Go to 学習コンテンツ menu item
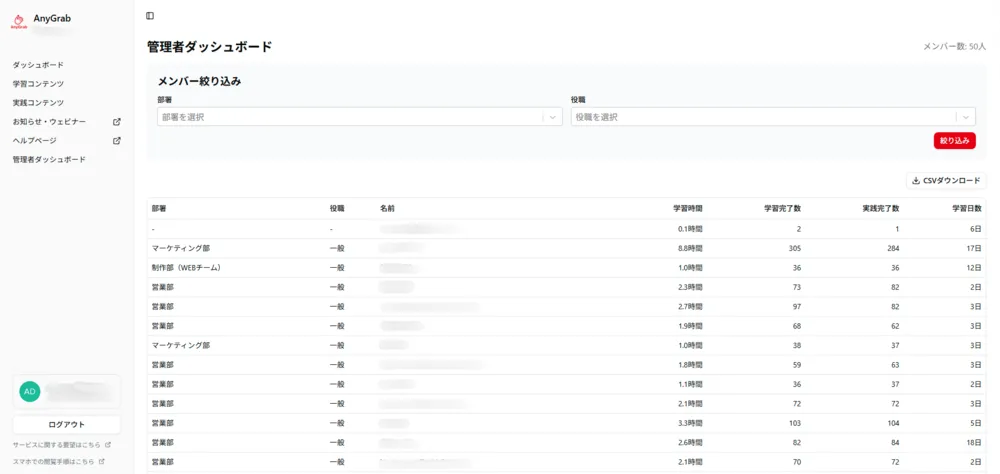The image size is (1000, 474). click(x=38, y=84)
